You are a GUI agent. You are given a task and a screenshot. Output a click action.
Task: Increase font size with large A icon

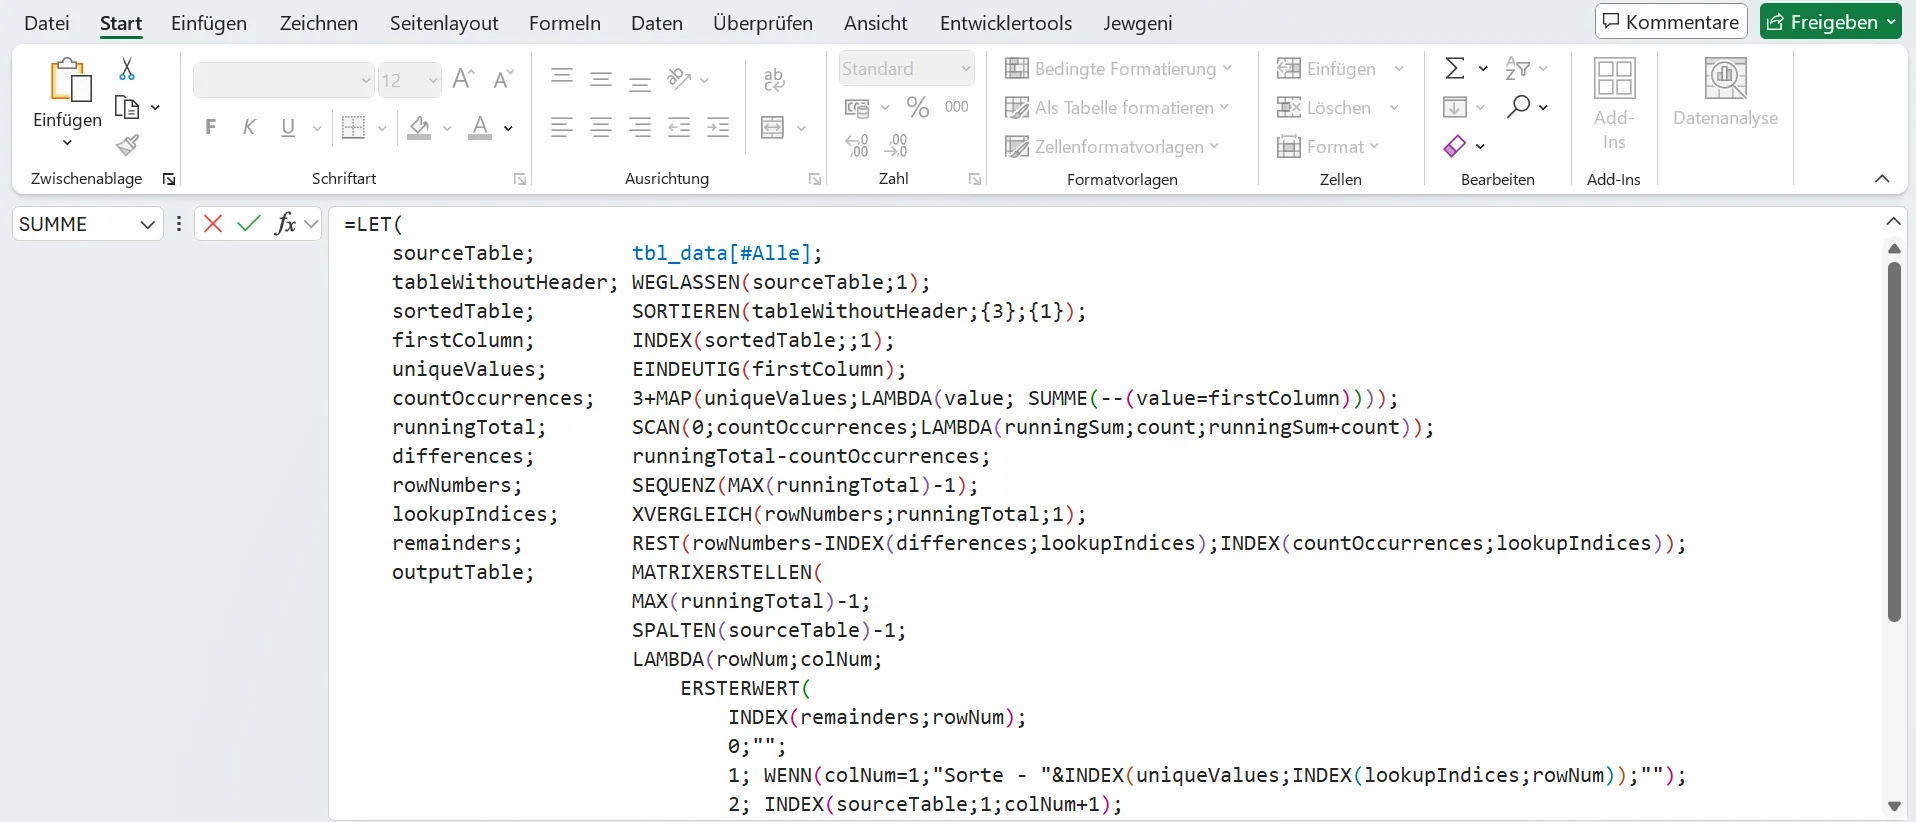(x=463, y=79)
